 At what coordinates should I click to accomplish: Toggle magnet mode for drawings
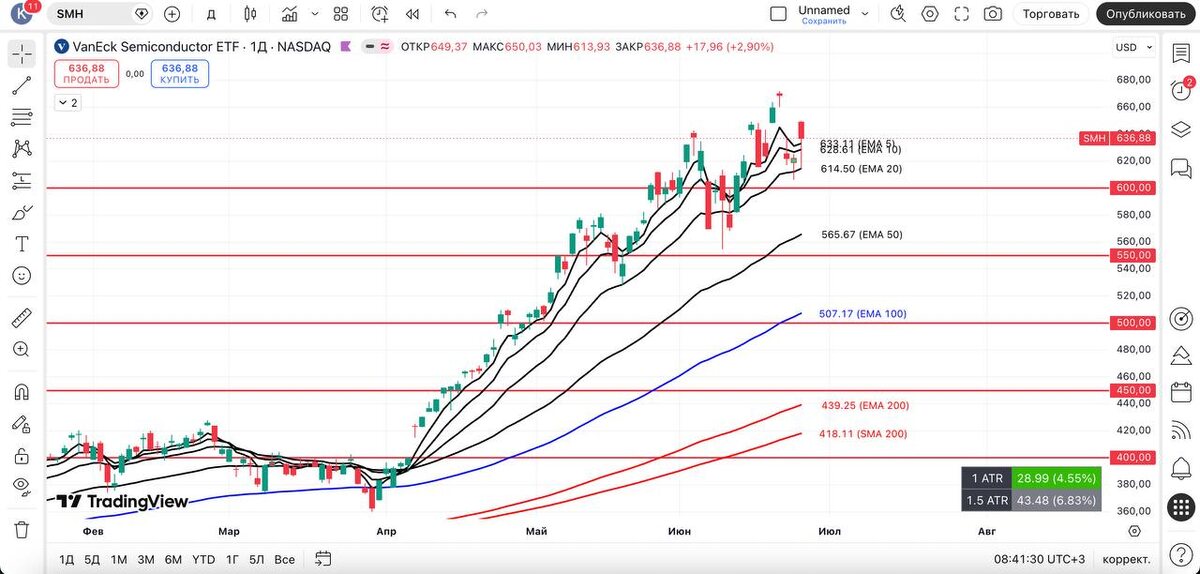(x=22, y=393)
